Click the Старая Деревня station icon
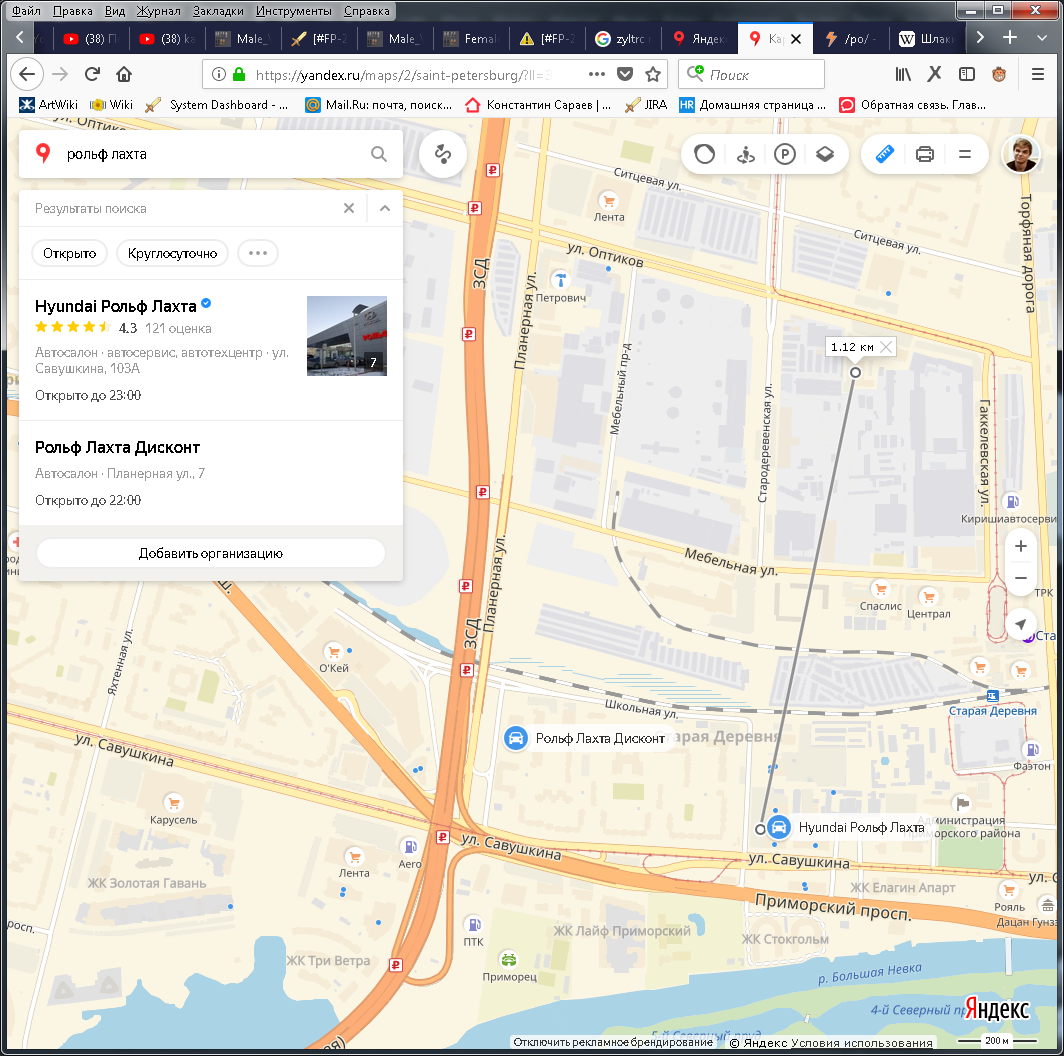The image size is (1064, 1056). click(x=993, y=696)
